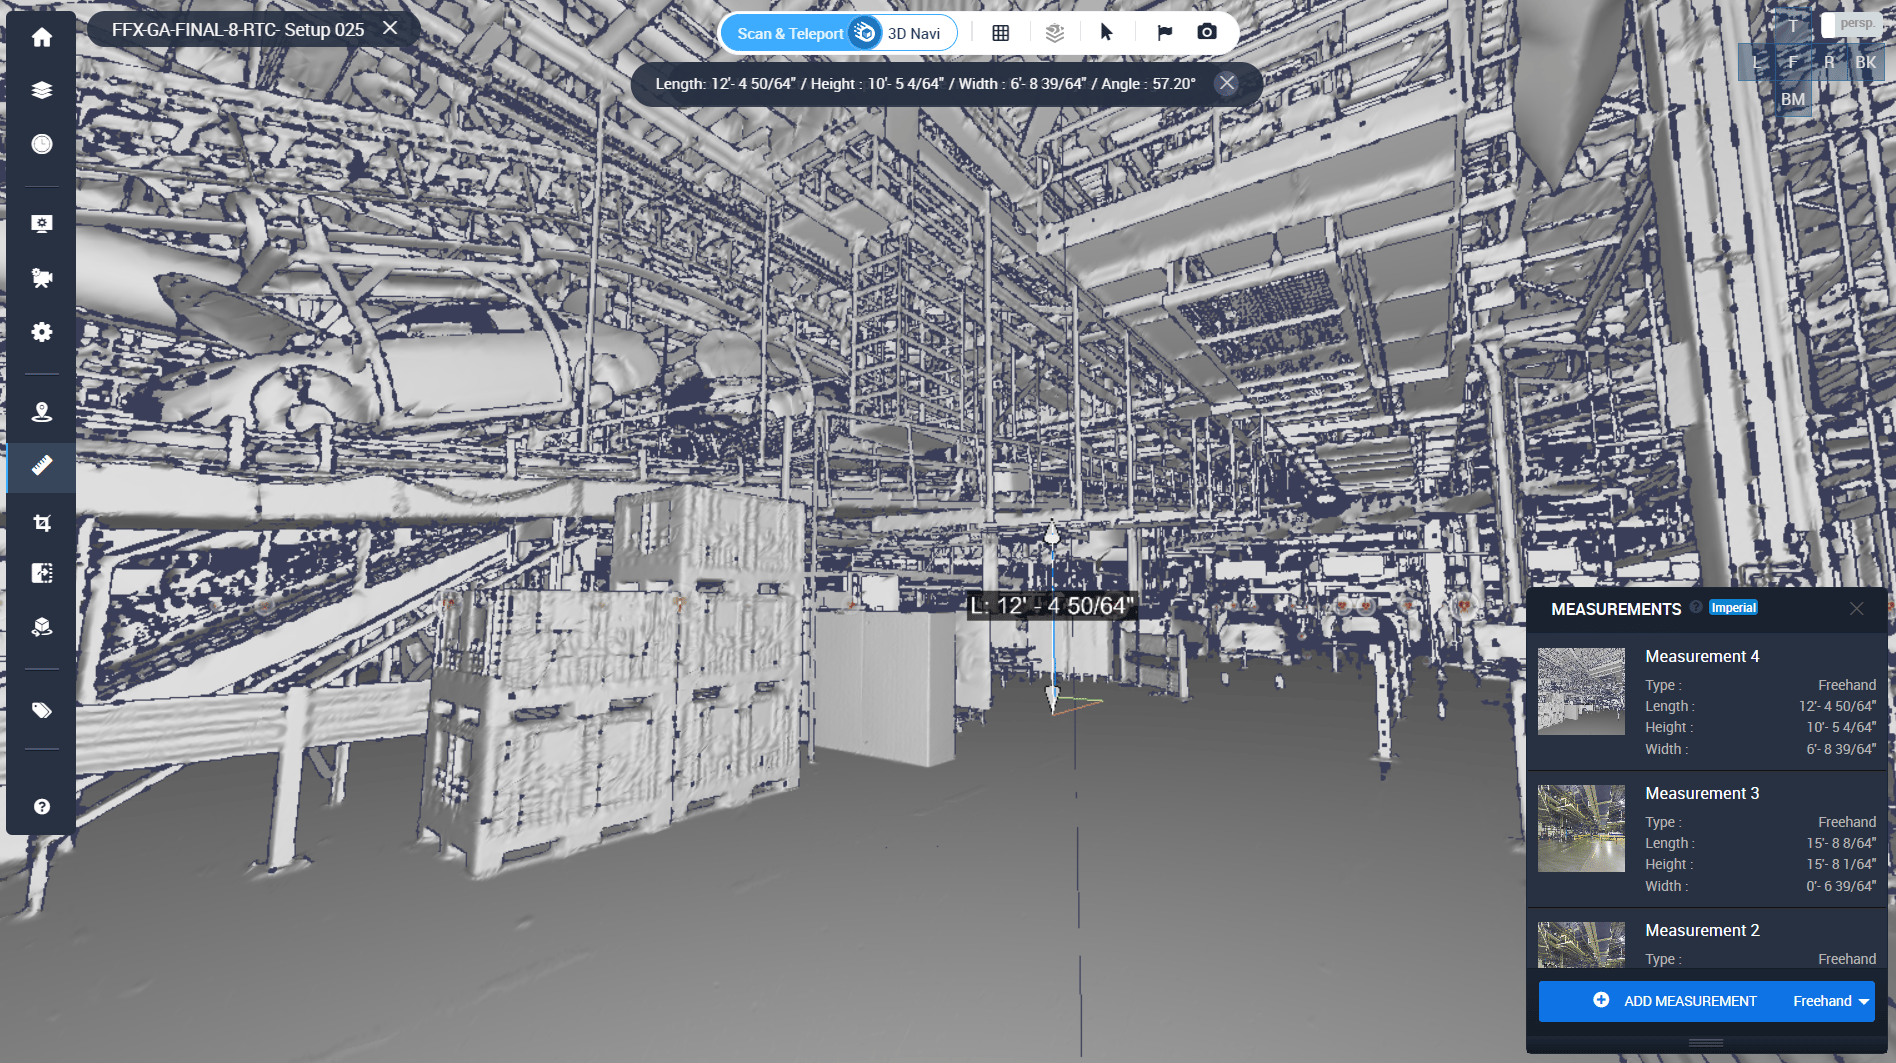Select the 3D object rotate tool
The width and height of the screenshot is (1896, 1063).
[x=41, y=627]
